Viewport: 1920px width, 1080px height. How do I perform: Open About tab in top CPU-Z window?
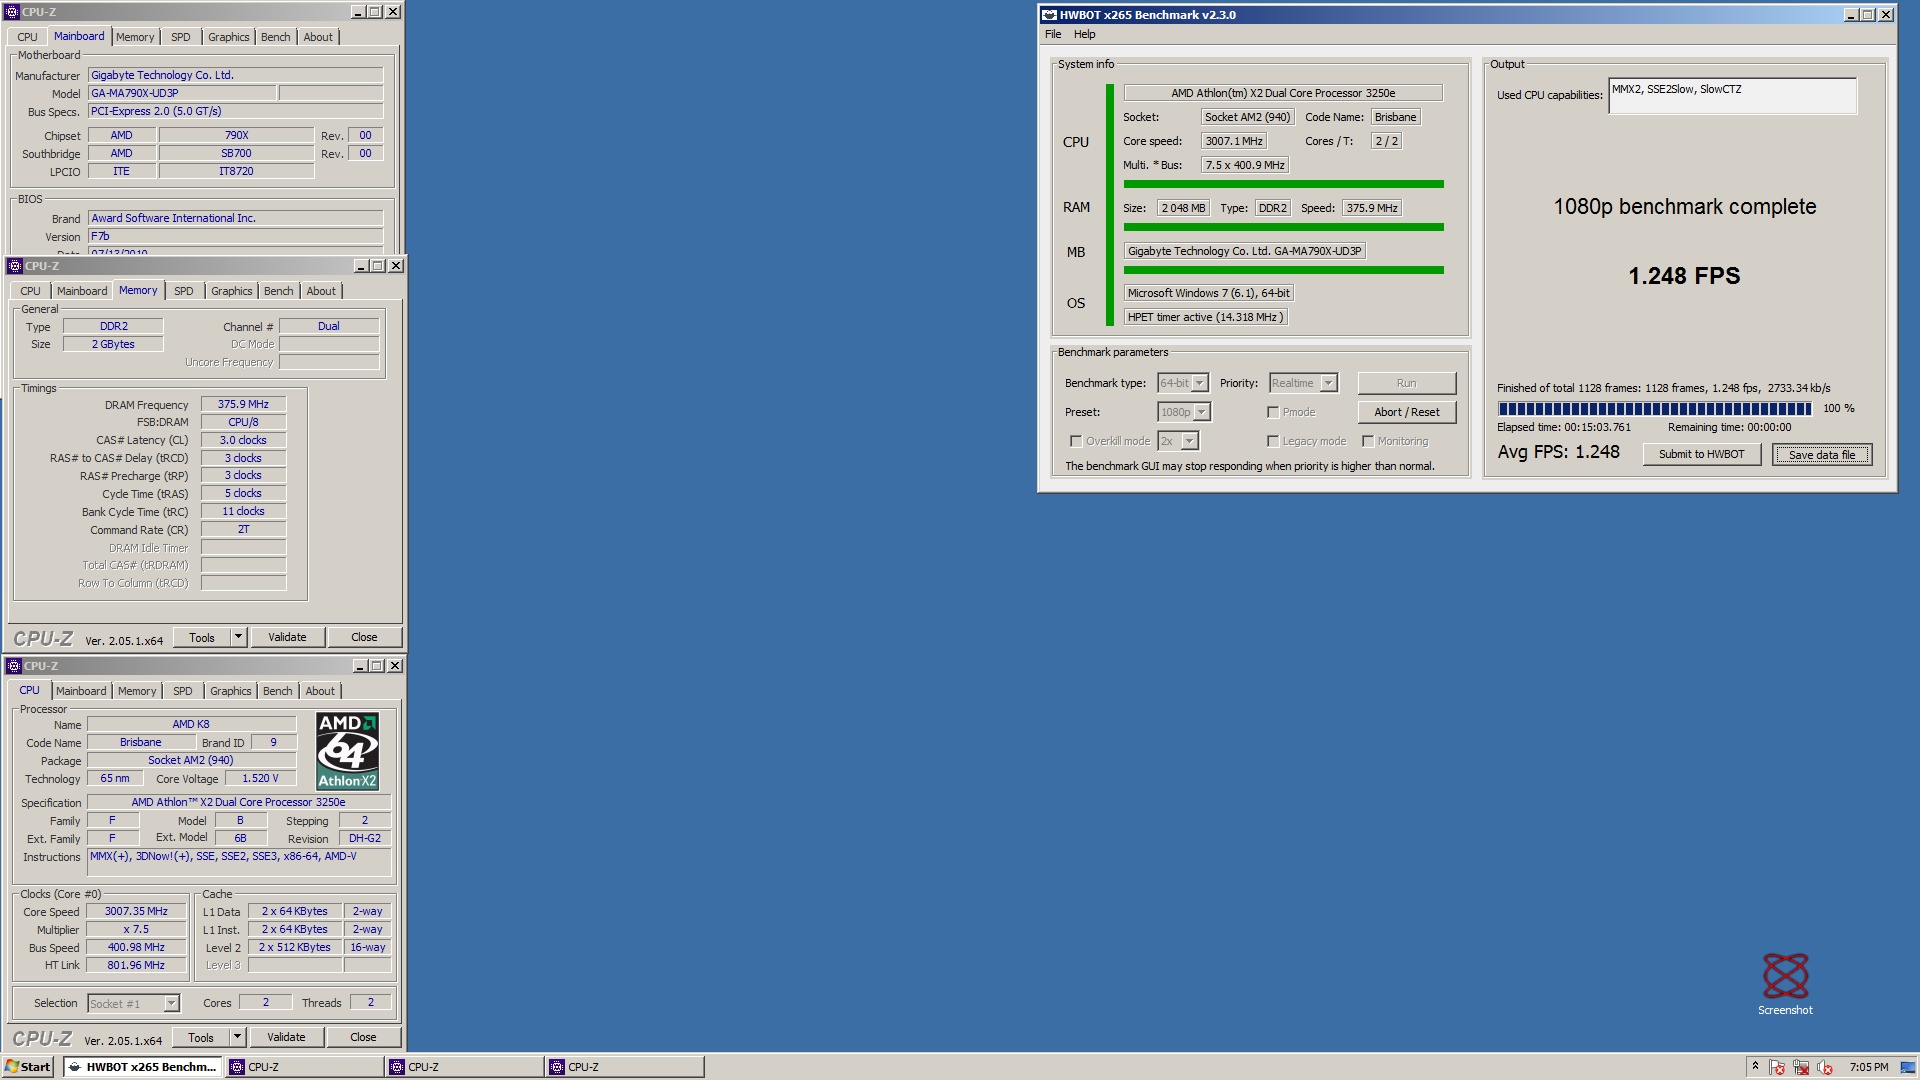coord(318,37)
